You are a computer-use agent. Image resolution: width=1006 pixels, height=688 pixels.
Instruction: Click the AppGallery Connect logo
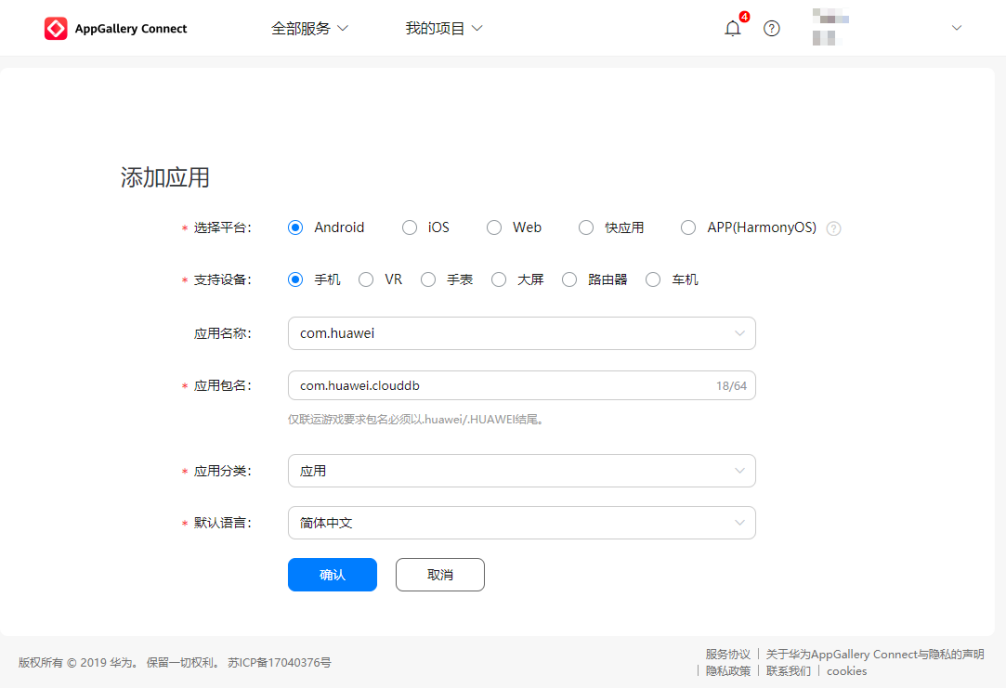tap(115, 28)
